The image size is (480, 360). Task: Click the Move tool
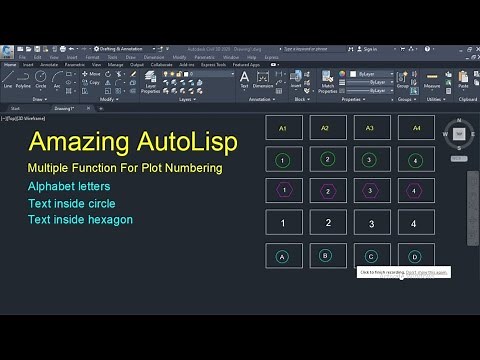(x=91, y=74)
